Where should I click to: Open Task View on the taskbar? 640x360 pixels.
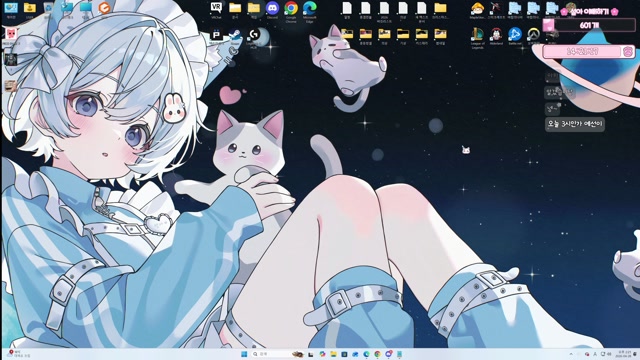pyautogui.click(x=311, y=354)
